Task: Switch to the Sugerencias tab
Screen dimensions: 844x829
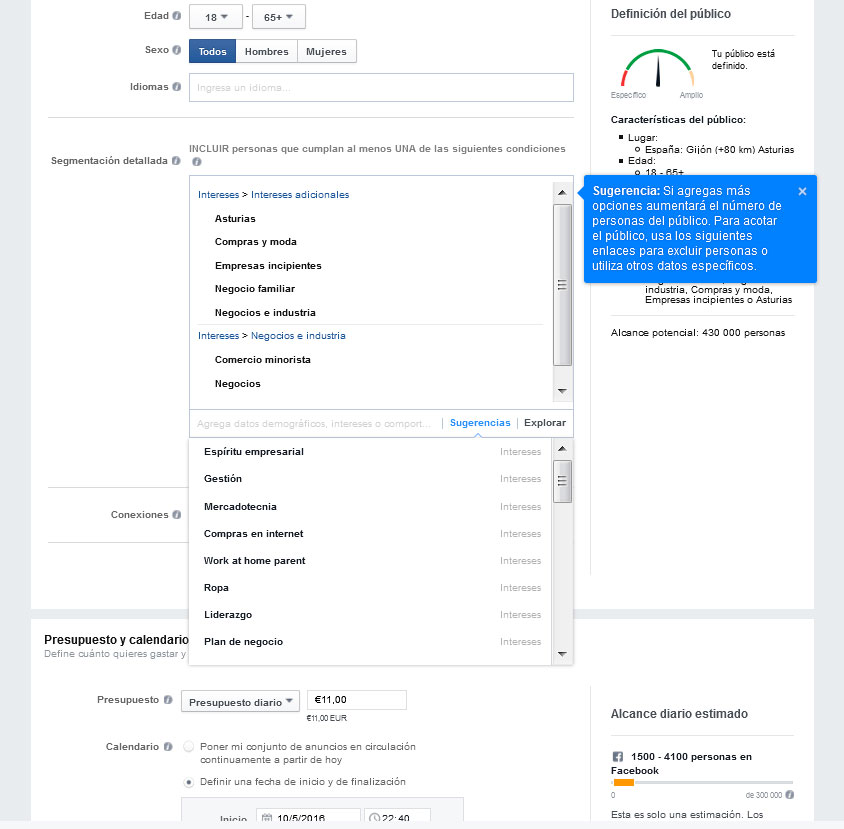Action: pos(480,423)
